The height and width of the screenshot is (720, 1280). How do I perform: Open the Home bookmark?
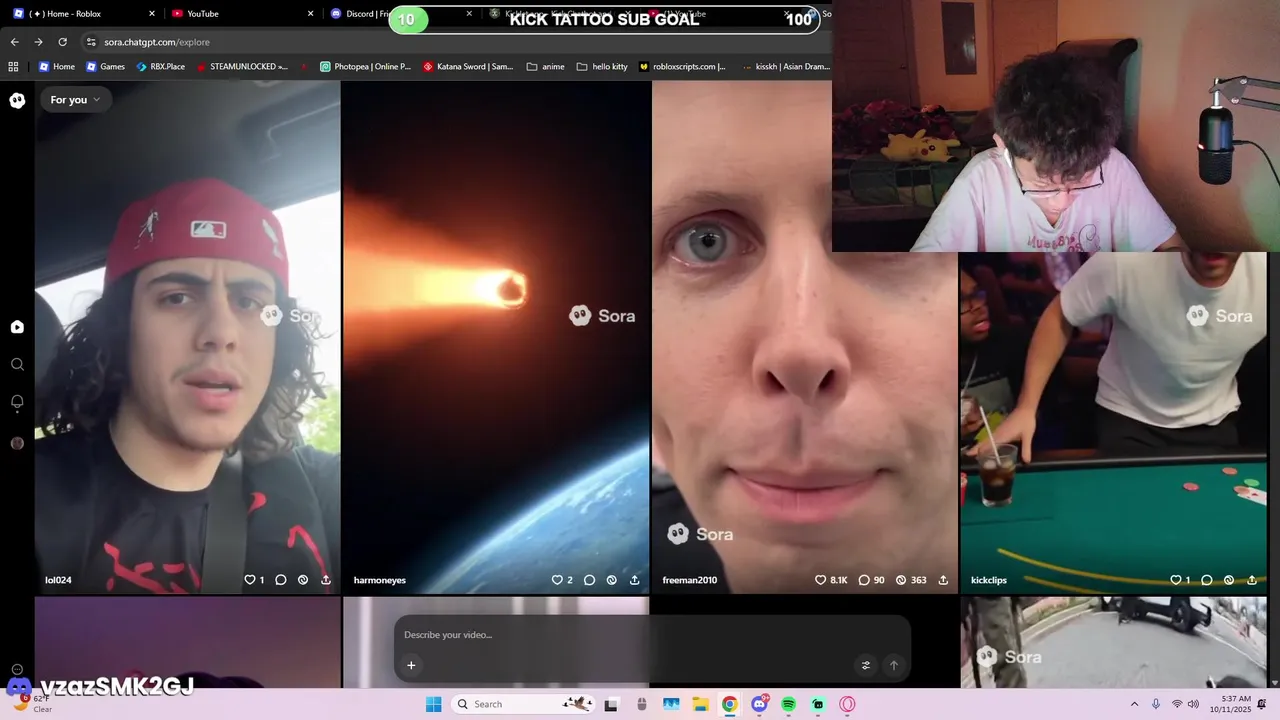click(57, 67)
